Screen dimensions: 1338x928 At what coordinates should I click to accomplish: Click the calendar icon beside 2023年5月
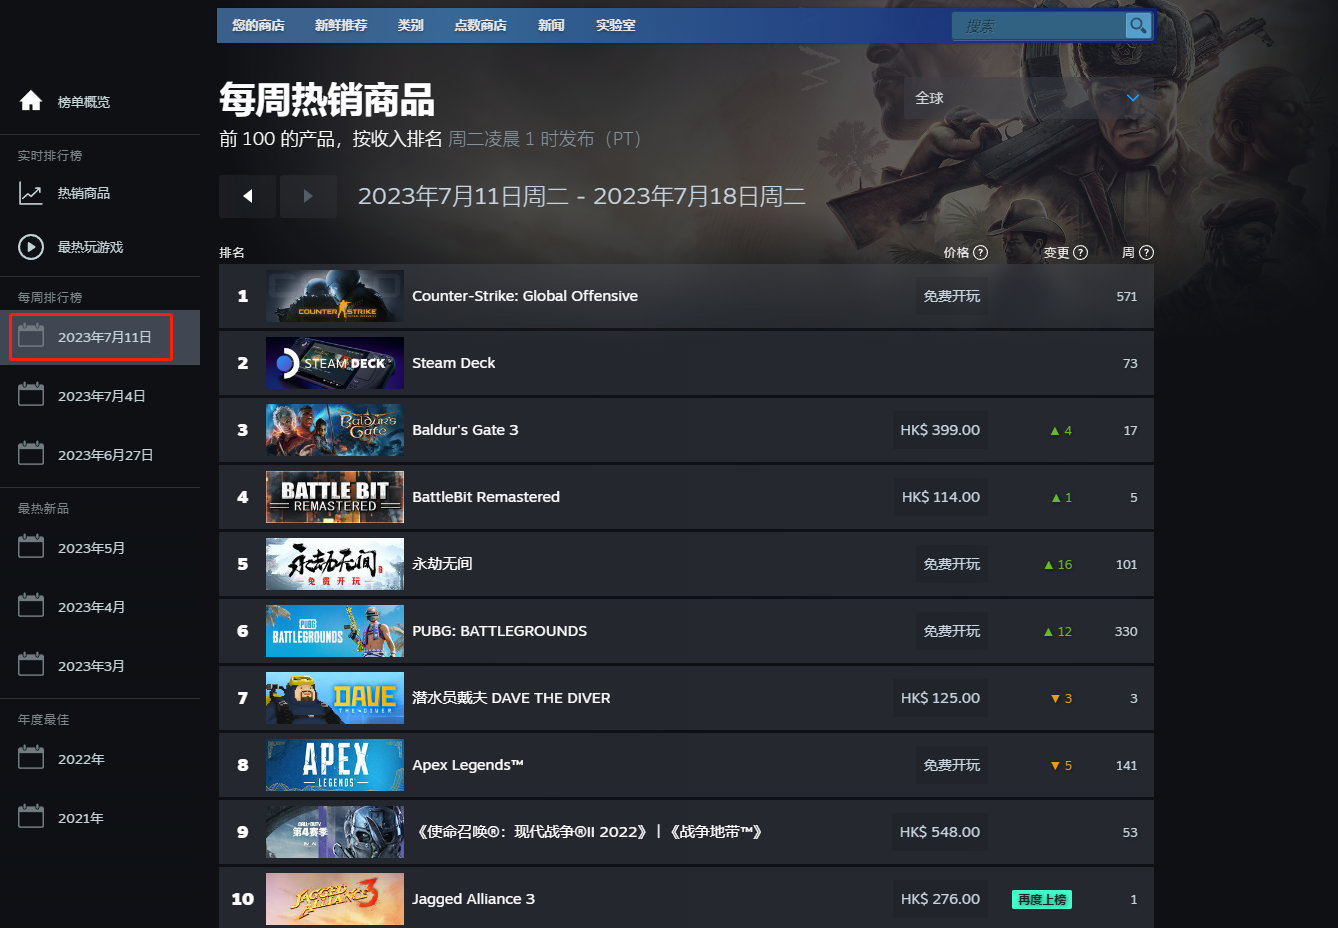point(31,547)
